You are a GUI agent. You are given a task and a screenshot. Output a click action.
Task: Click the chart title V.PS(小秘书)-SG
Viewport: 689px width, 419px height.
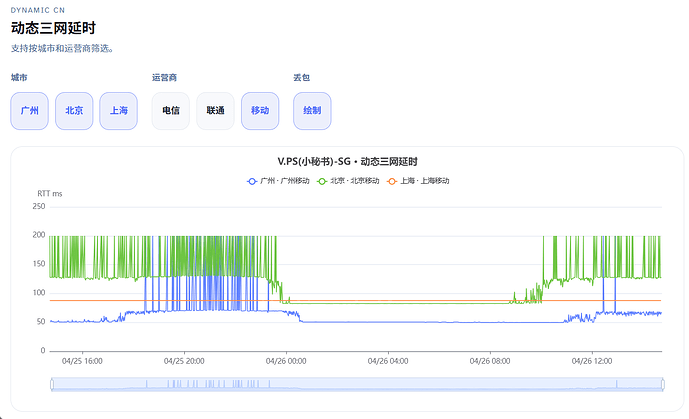tap(347, 162)
